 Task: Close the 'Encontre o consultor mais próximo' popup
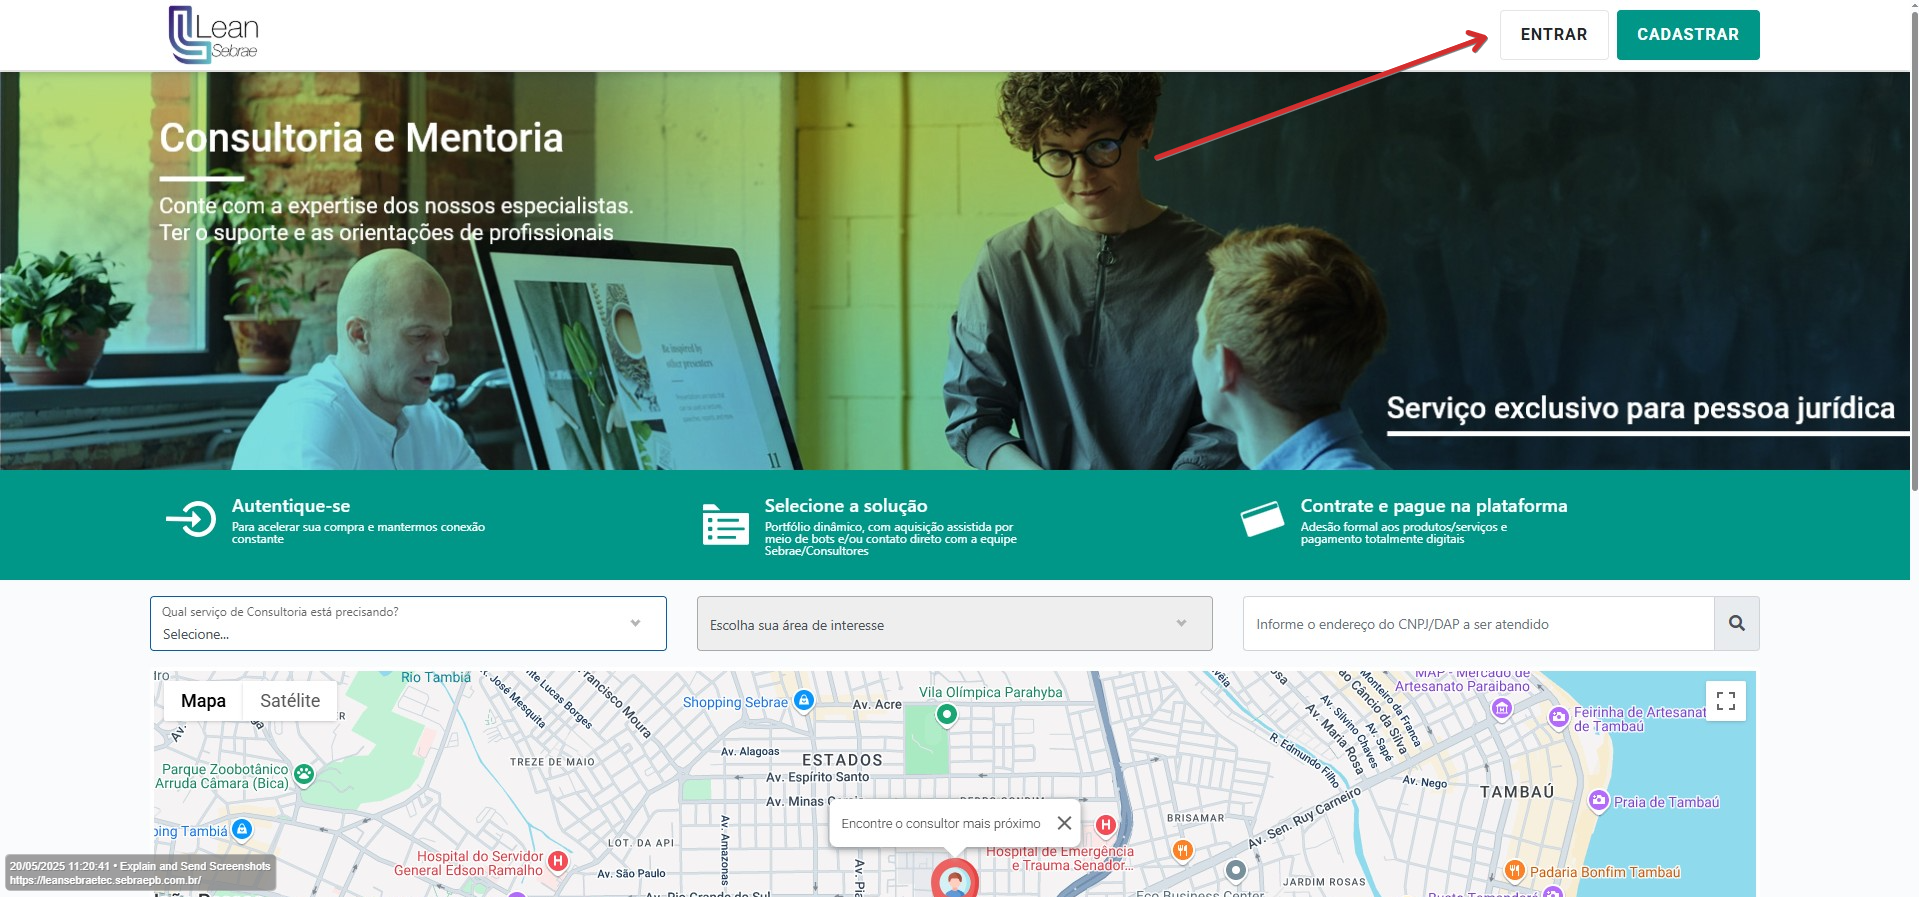pos(1064,823)
